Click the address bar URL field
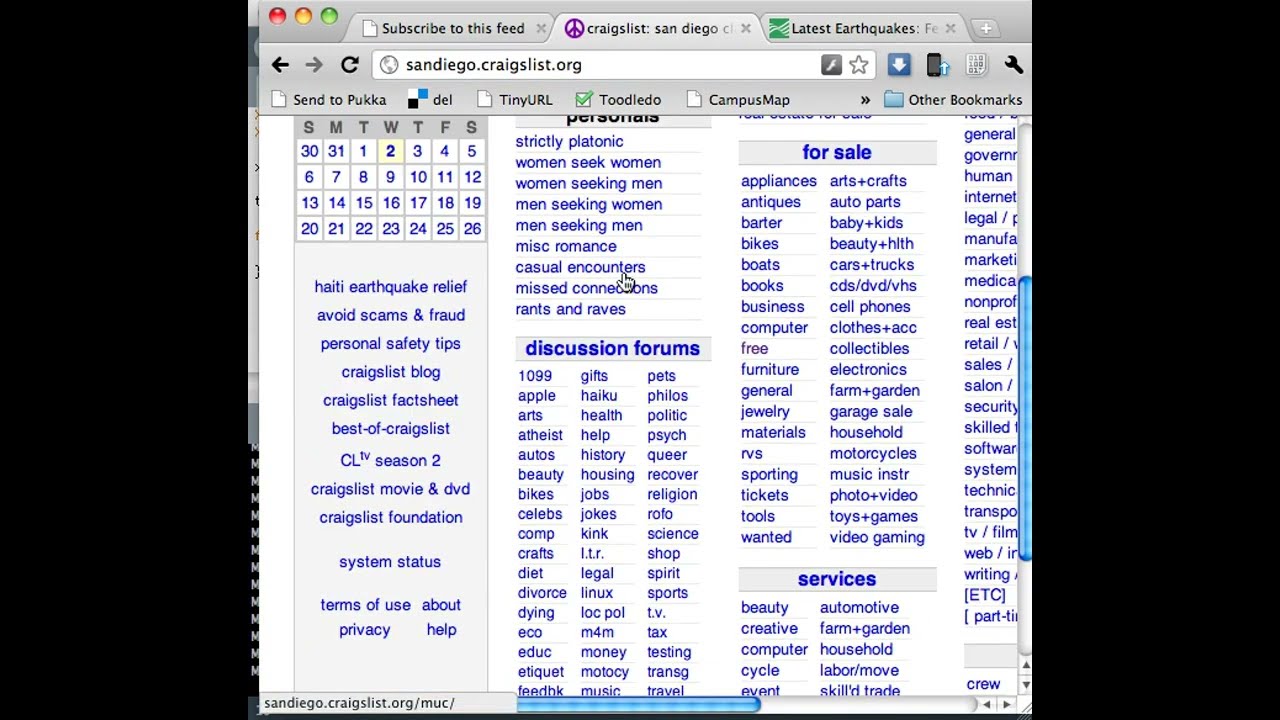 (x=600, y=65)
